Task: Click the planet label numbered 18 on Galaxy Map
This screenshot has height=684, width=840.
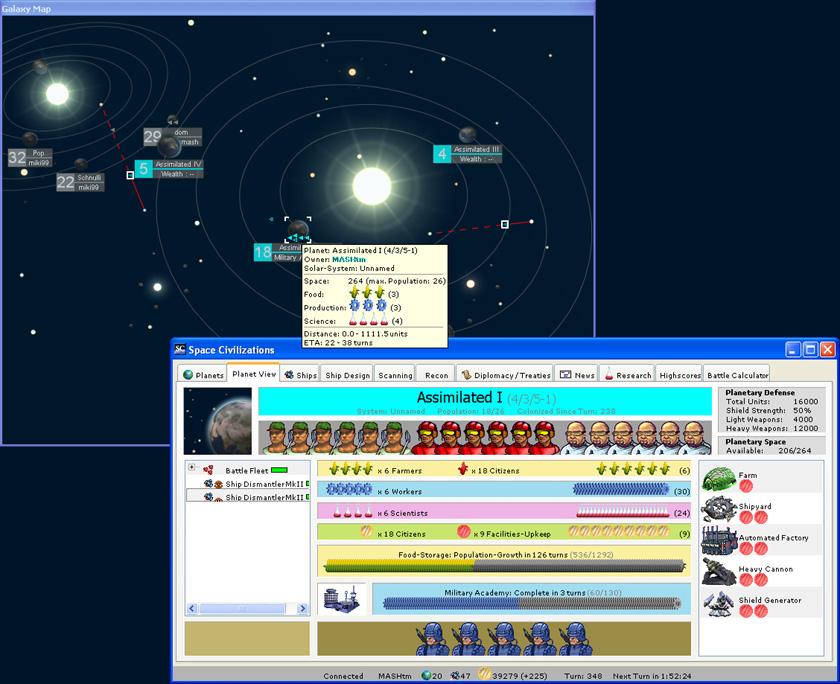Action: pos(276,252)
